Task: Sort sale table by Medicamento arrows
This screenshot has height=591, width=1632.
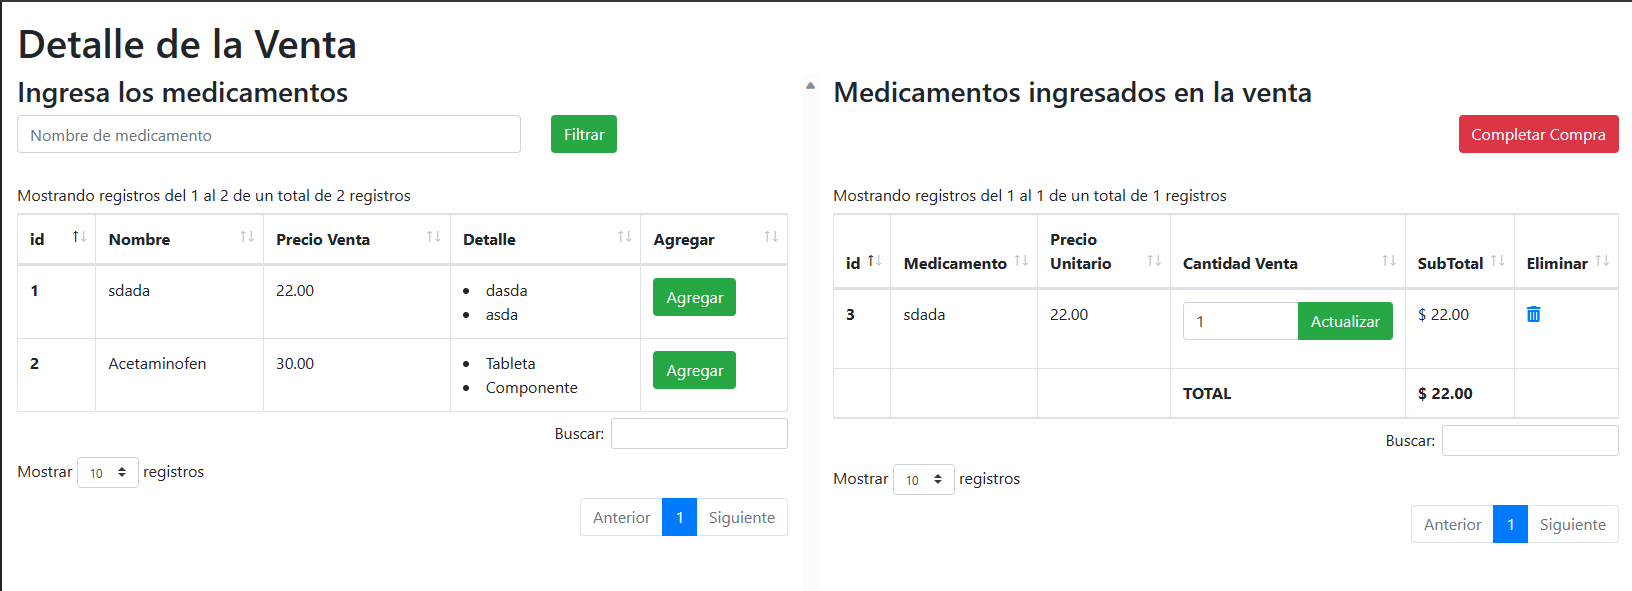Action: pyautogui.click(x=1021, y=261)
